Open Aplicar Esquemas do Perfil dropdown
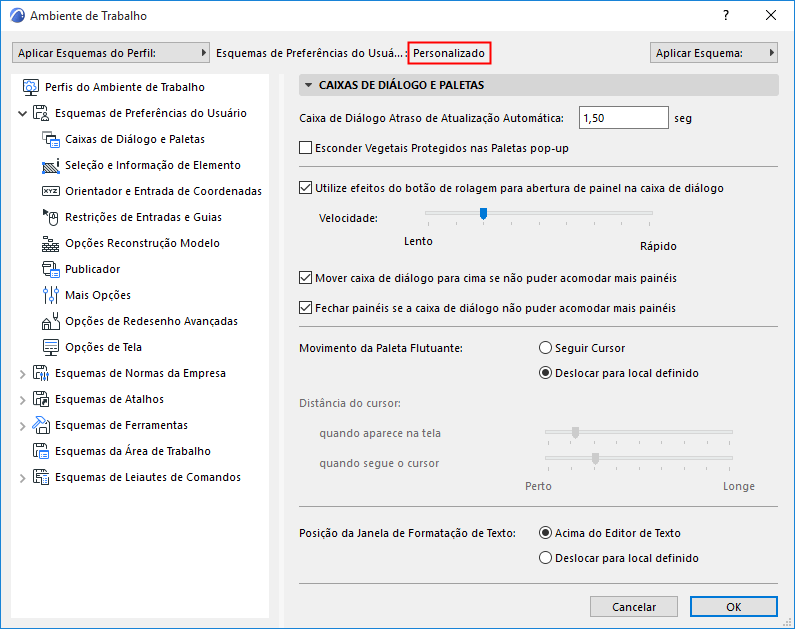Screen dimensions: 795x629 111,53
